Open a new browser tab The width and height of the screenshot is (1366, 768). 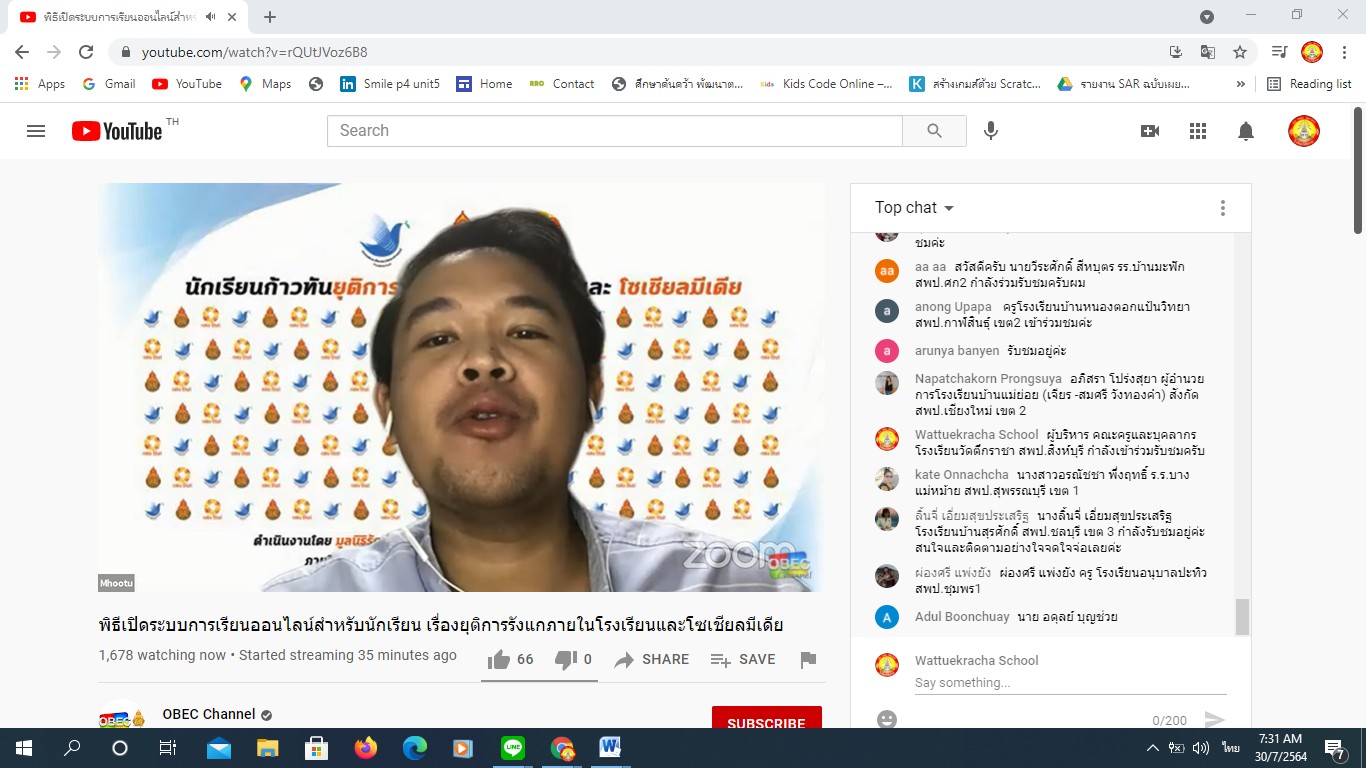click(270, 17)
